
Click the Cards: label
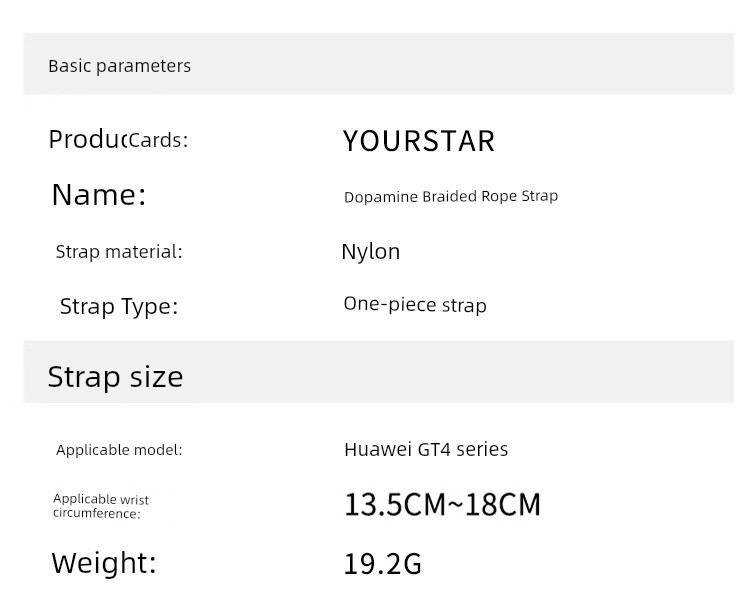click(158, 141)
